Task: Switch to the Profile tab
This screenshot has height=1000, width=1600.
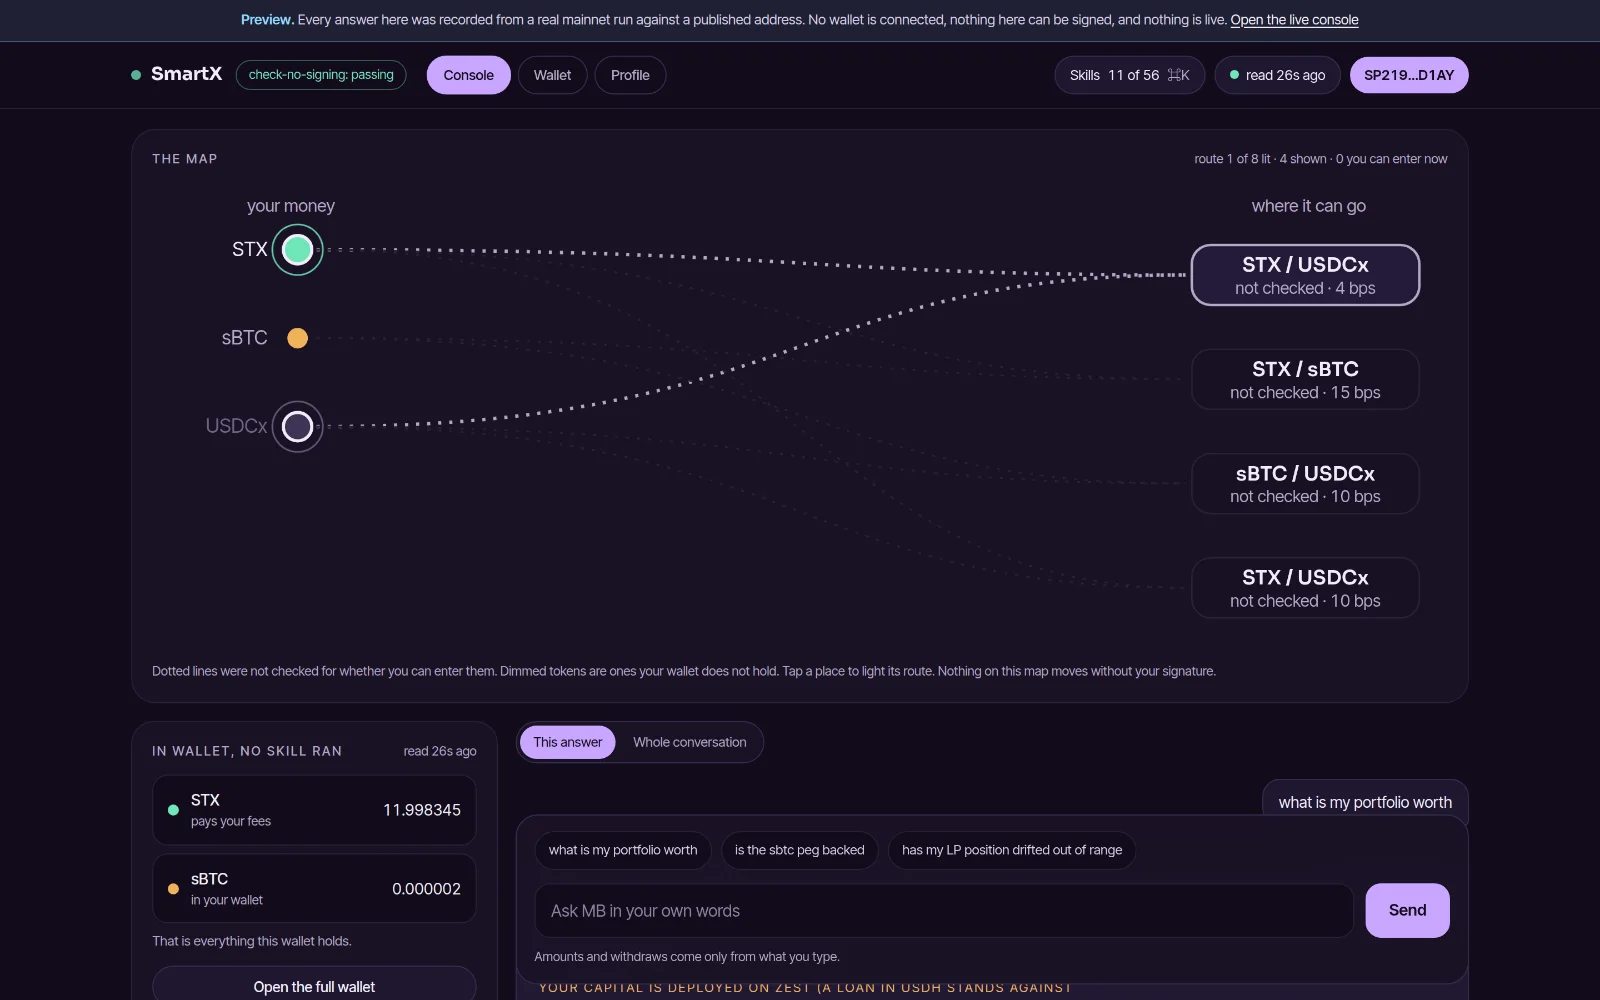Action: (x=630, y=75)
